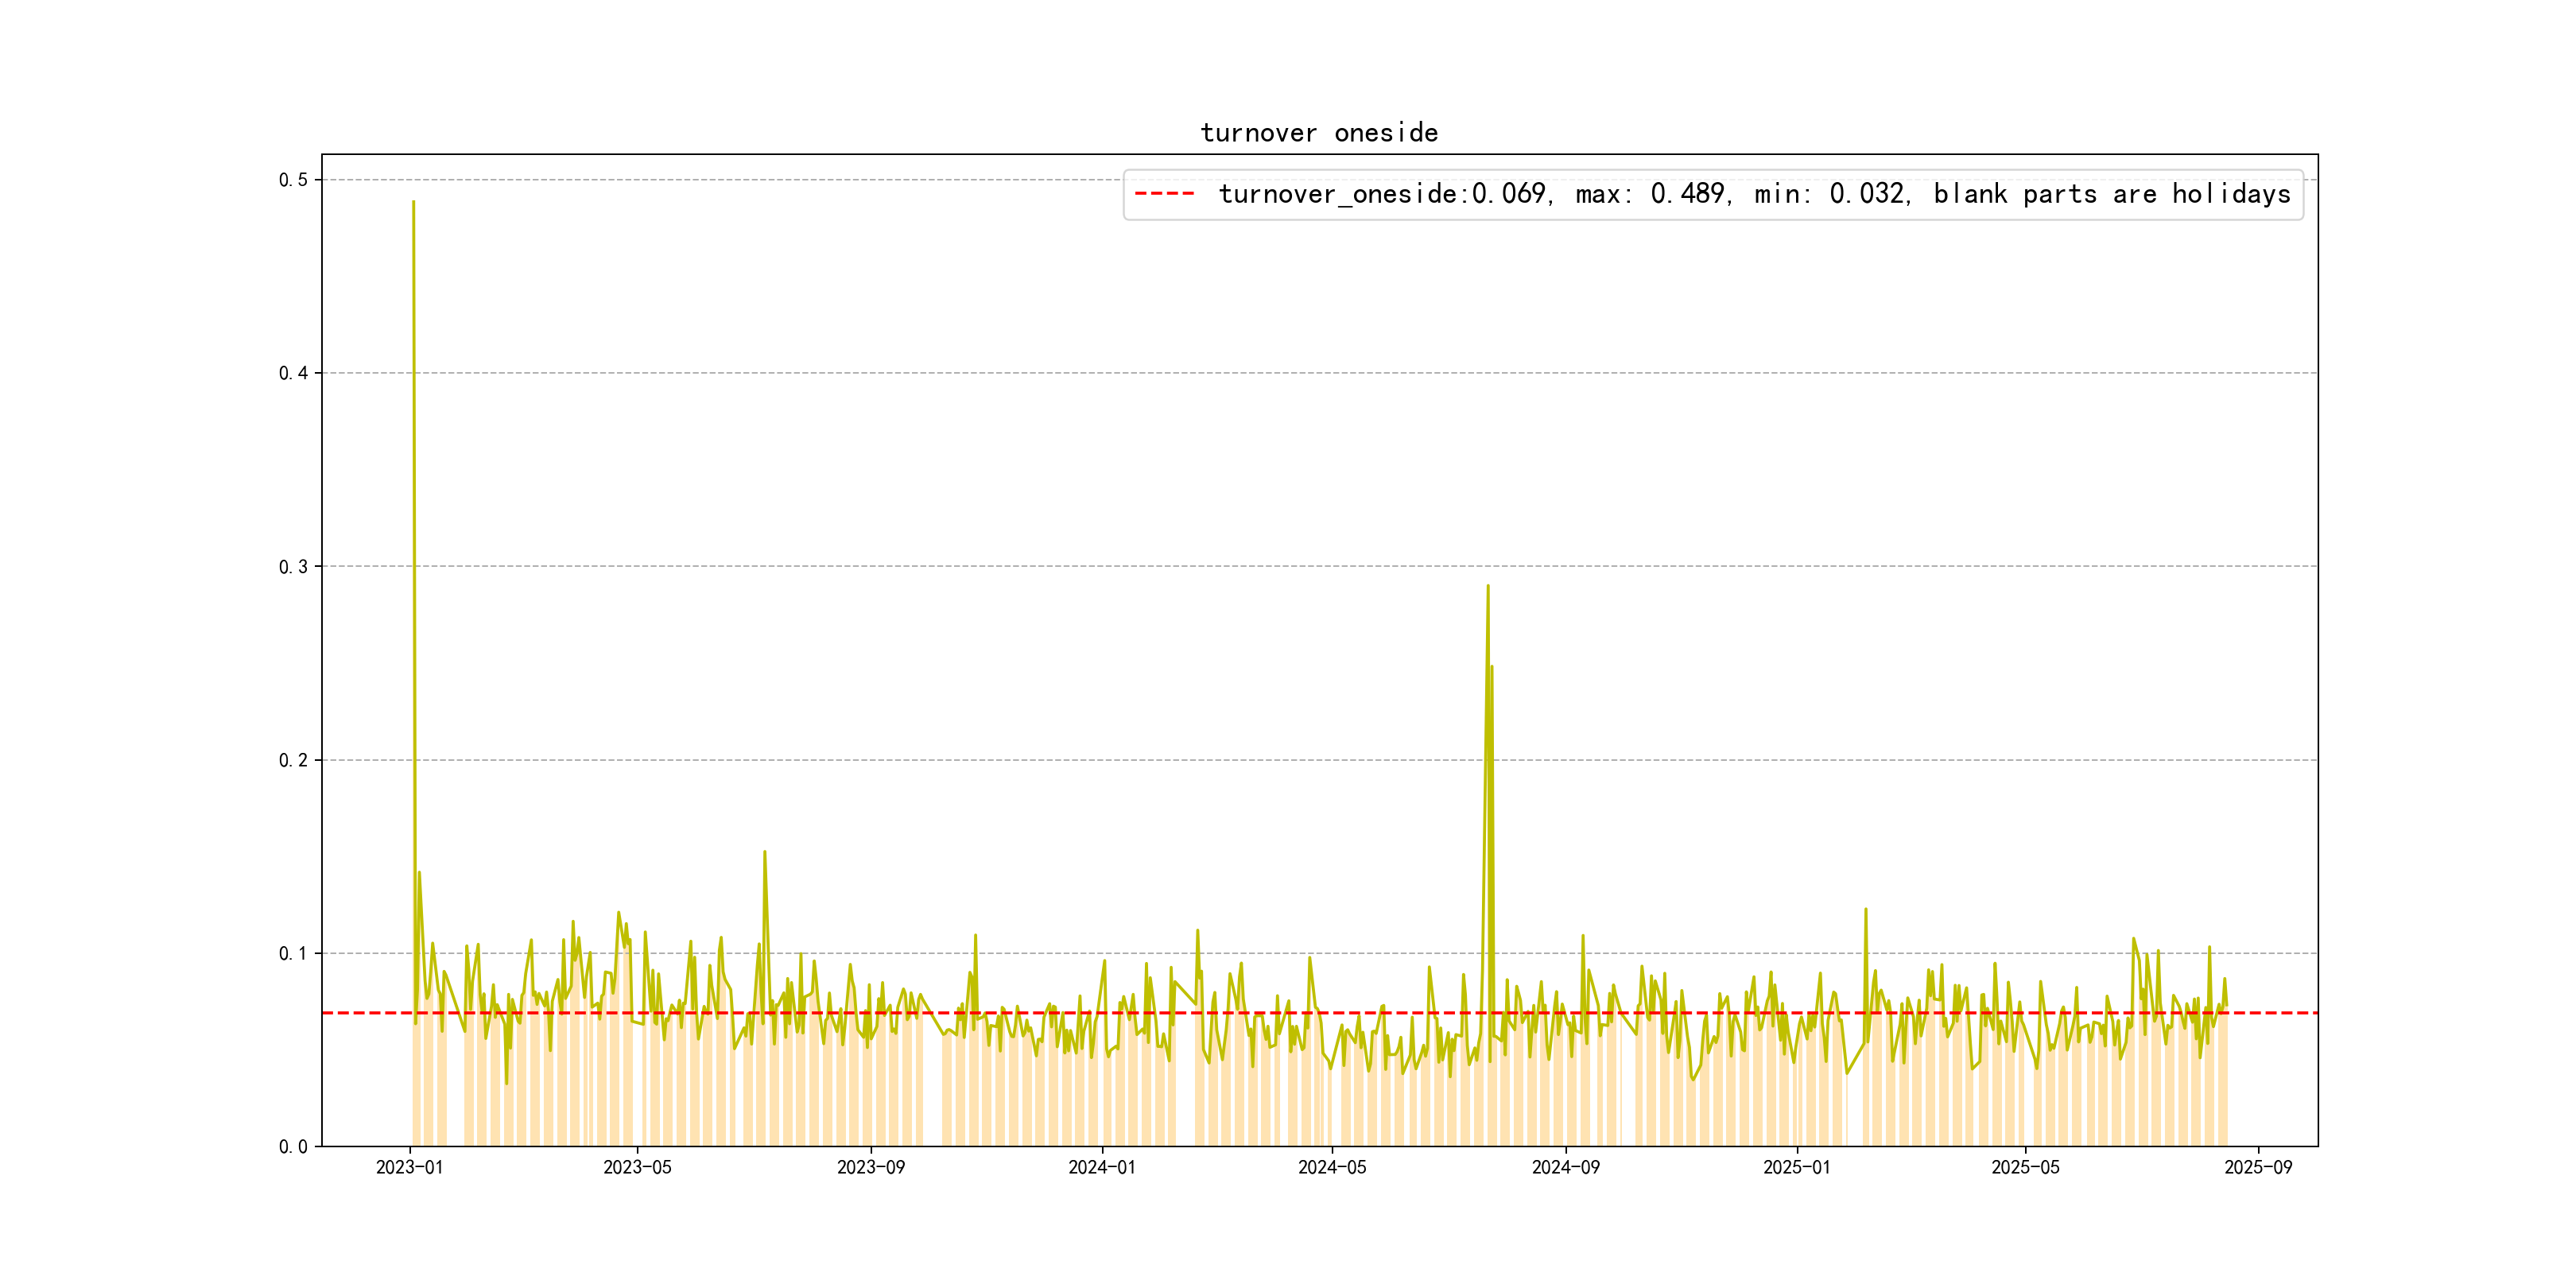Click the red dashed legend line sample
2576x1288 pixels.
(x=1165, y=194)
